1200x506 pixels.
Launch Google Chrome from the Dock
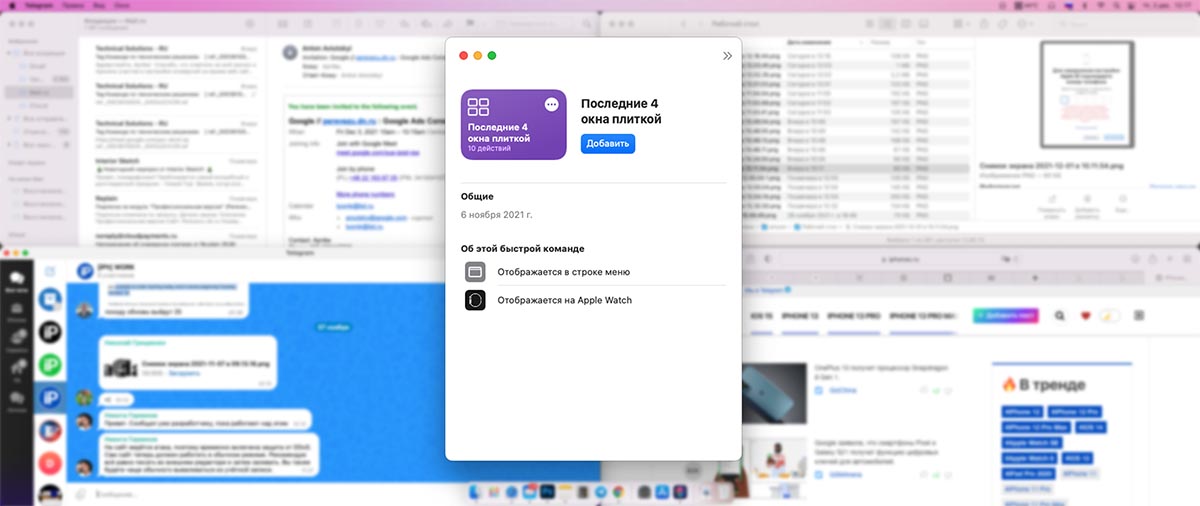tap(619, 492)
